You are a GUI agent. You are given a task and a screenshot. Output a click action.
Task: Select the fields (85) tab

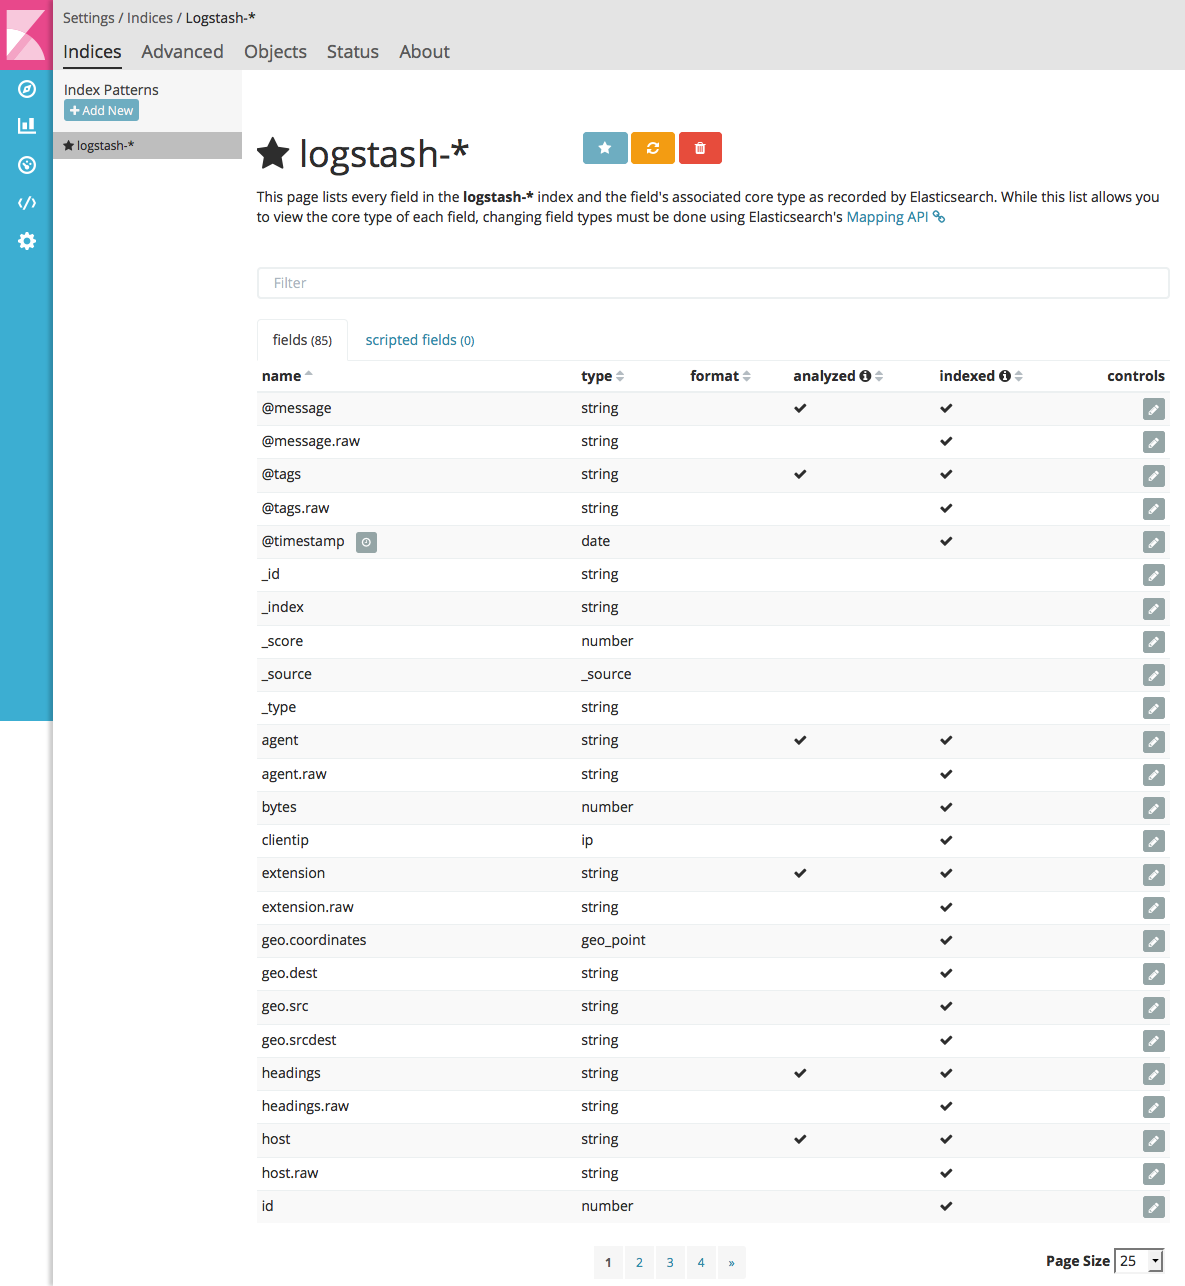click(302, 340)
